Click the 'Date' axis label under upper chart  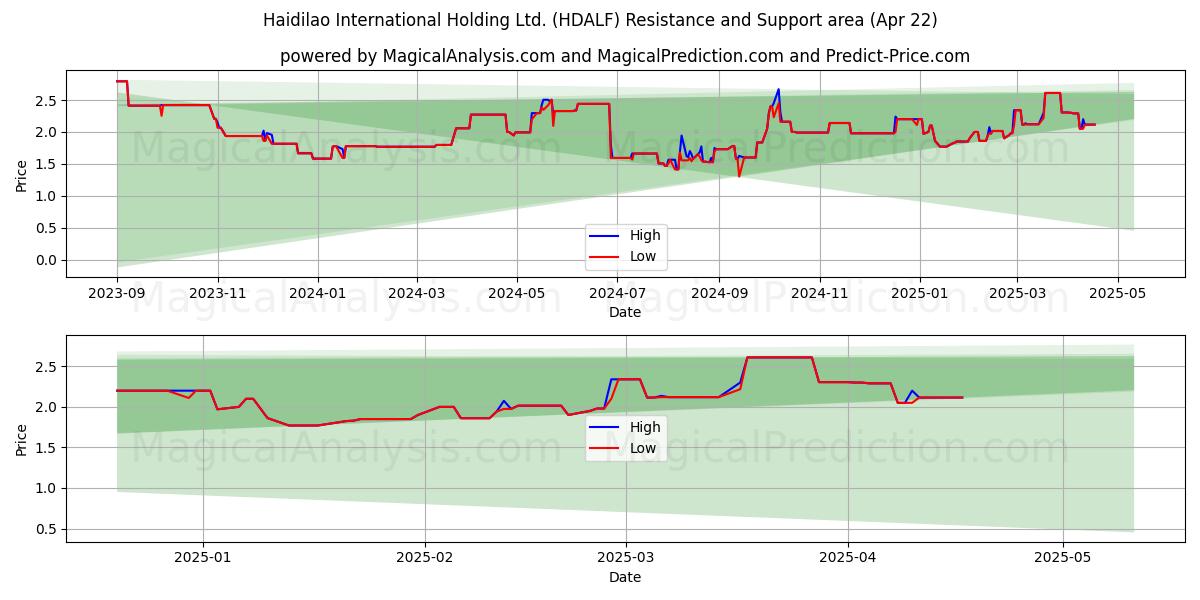click(625, 313)
